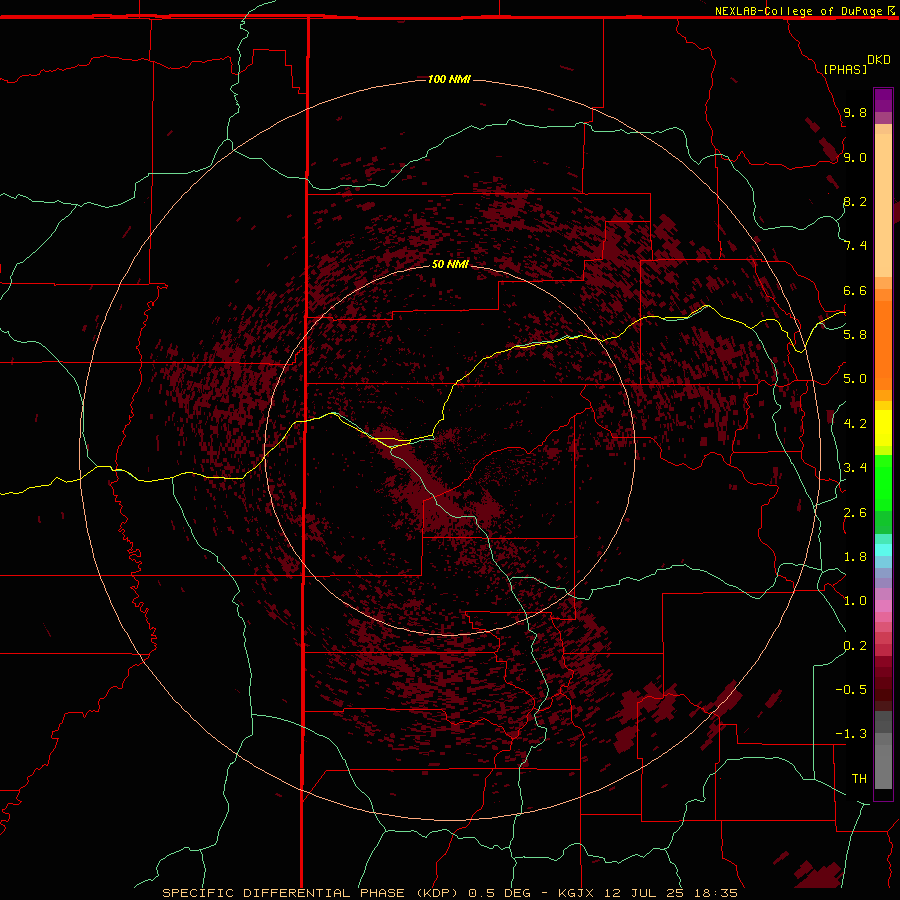Pick the bright green color bar segment
900x900 pixels.
click(x=883, y=483)
